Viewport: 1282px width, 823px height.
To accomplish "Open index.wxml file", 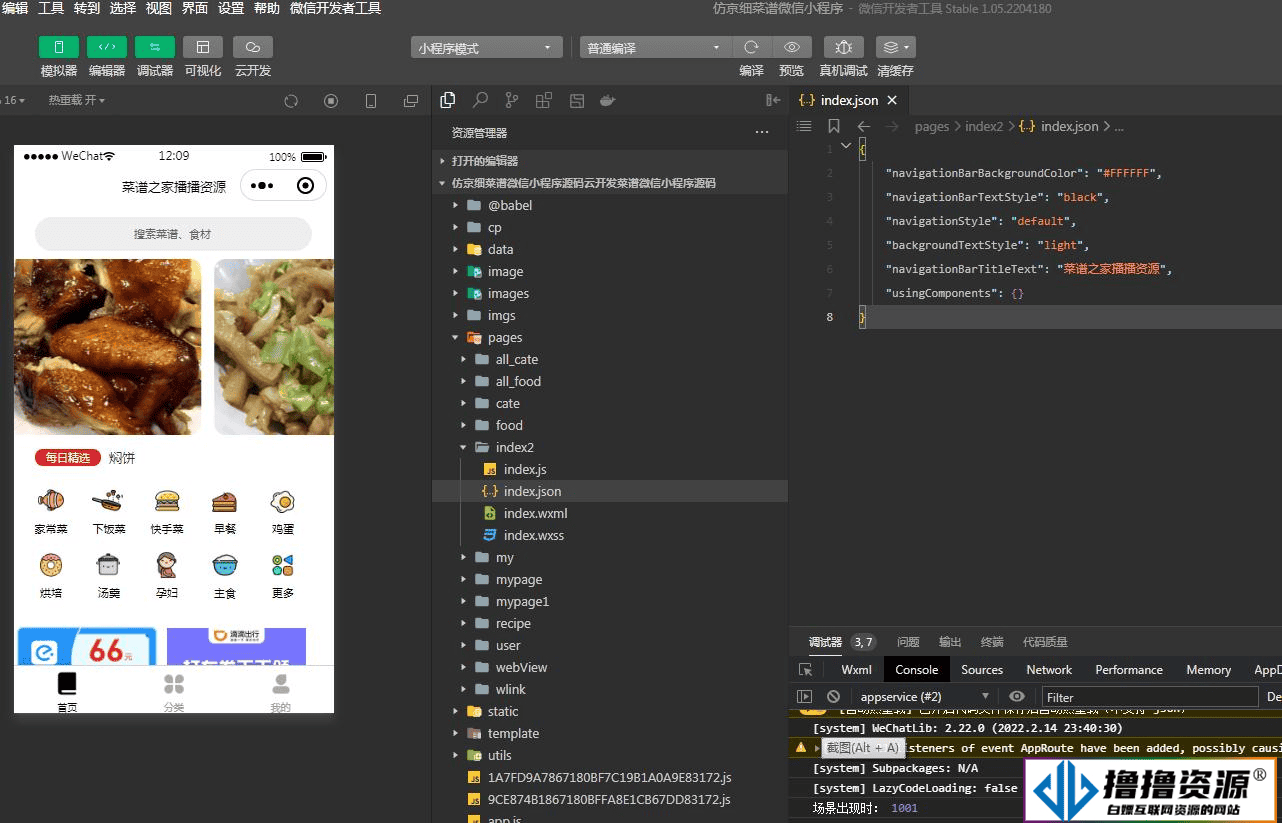I will 610,513.
